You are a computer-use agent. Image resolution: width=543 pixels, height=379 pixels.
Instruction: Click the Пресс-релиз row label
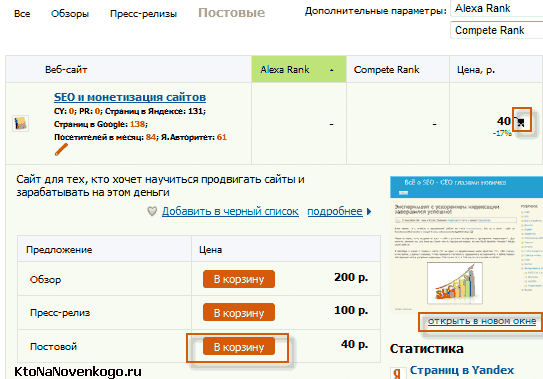60,312
